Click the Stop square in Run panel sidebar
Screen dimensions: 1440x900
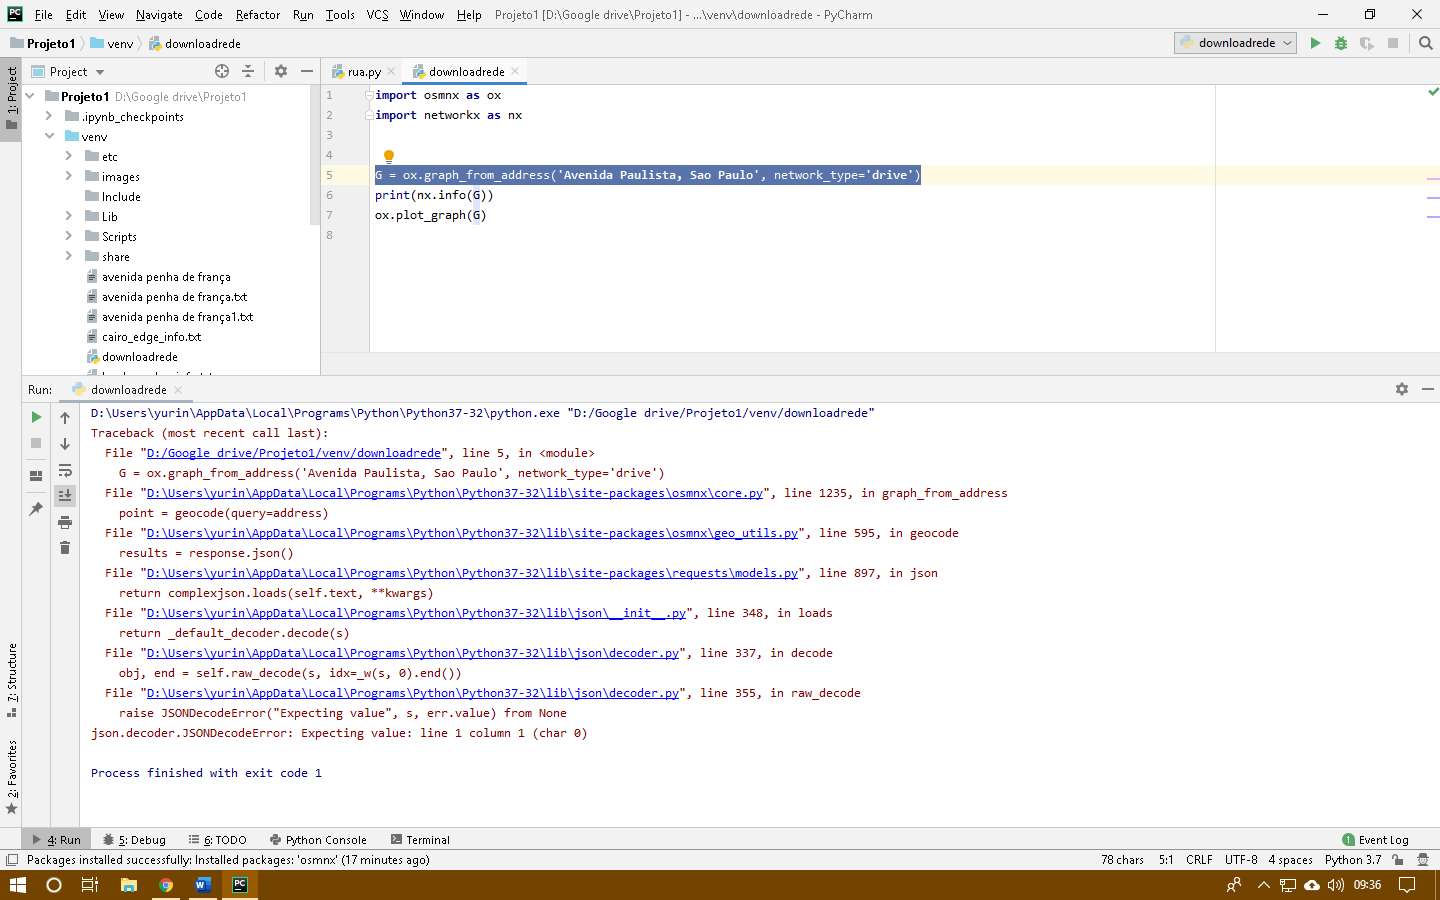click(36, 443)
